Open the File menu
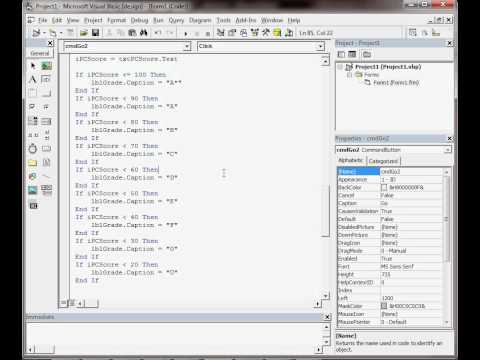Image resolution: width=480 pixels, height=360 pixels. (x=42, y=20)
